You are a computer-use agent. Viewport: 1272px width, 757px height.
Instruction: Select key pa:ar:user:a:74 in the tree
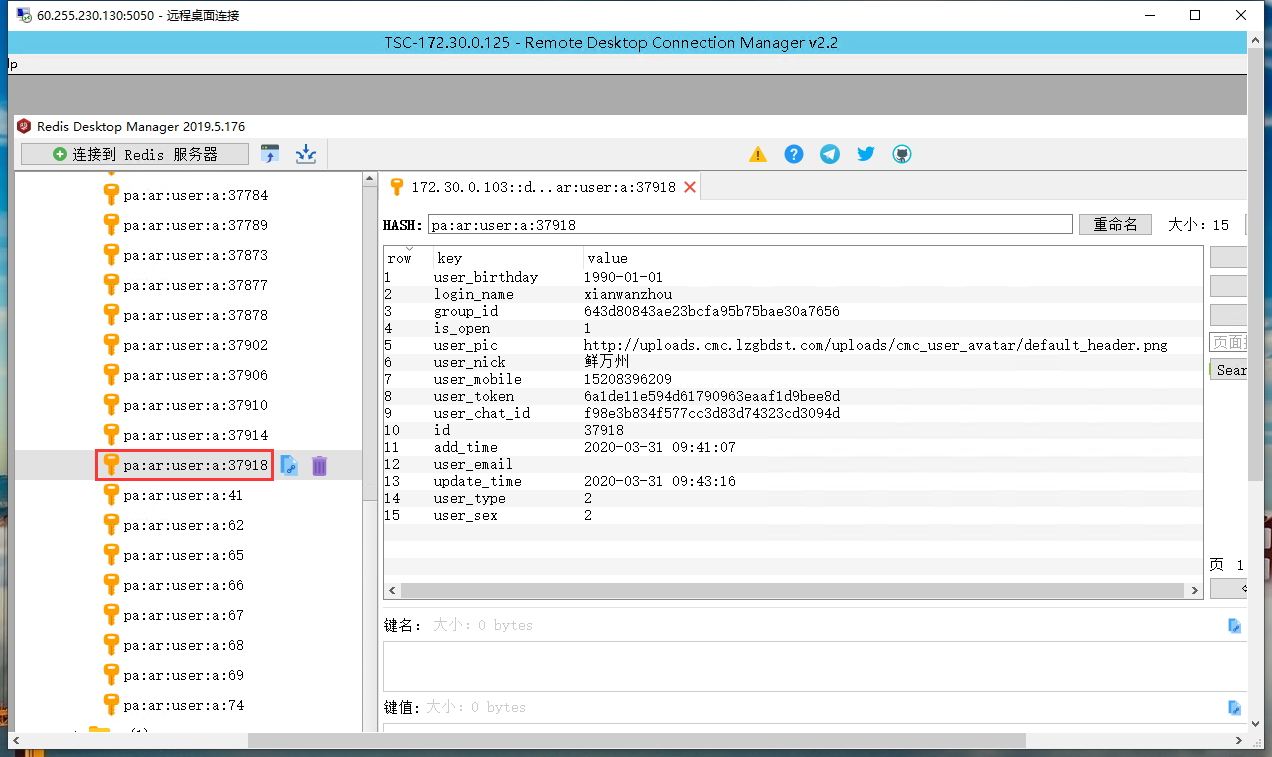183,705
